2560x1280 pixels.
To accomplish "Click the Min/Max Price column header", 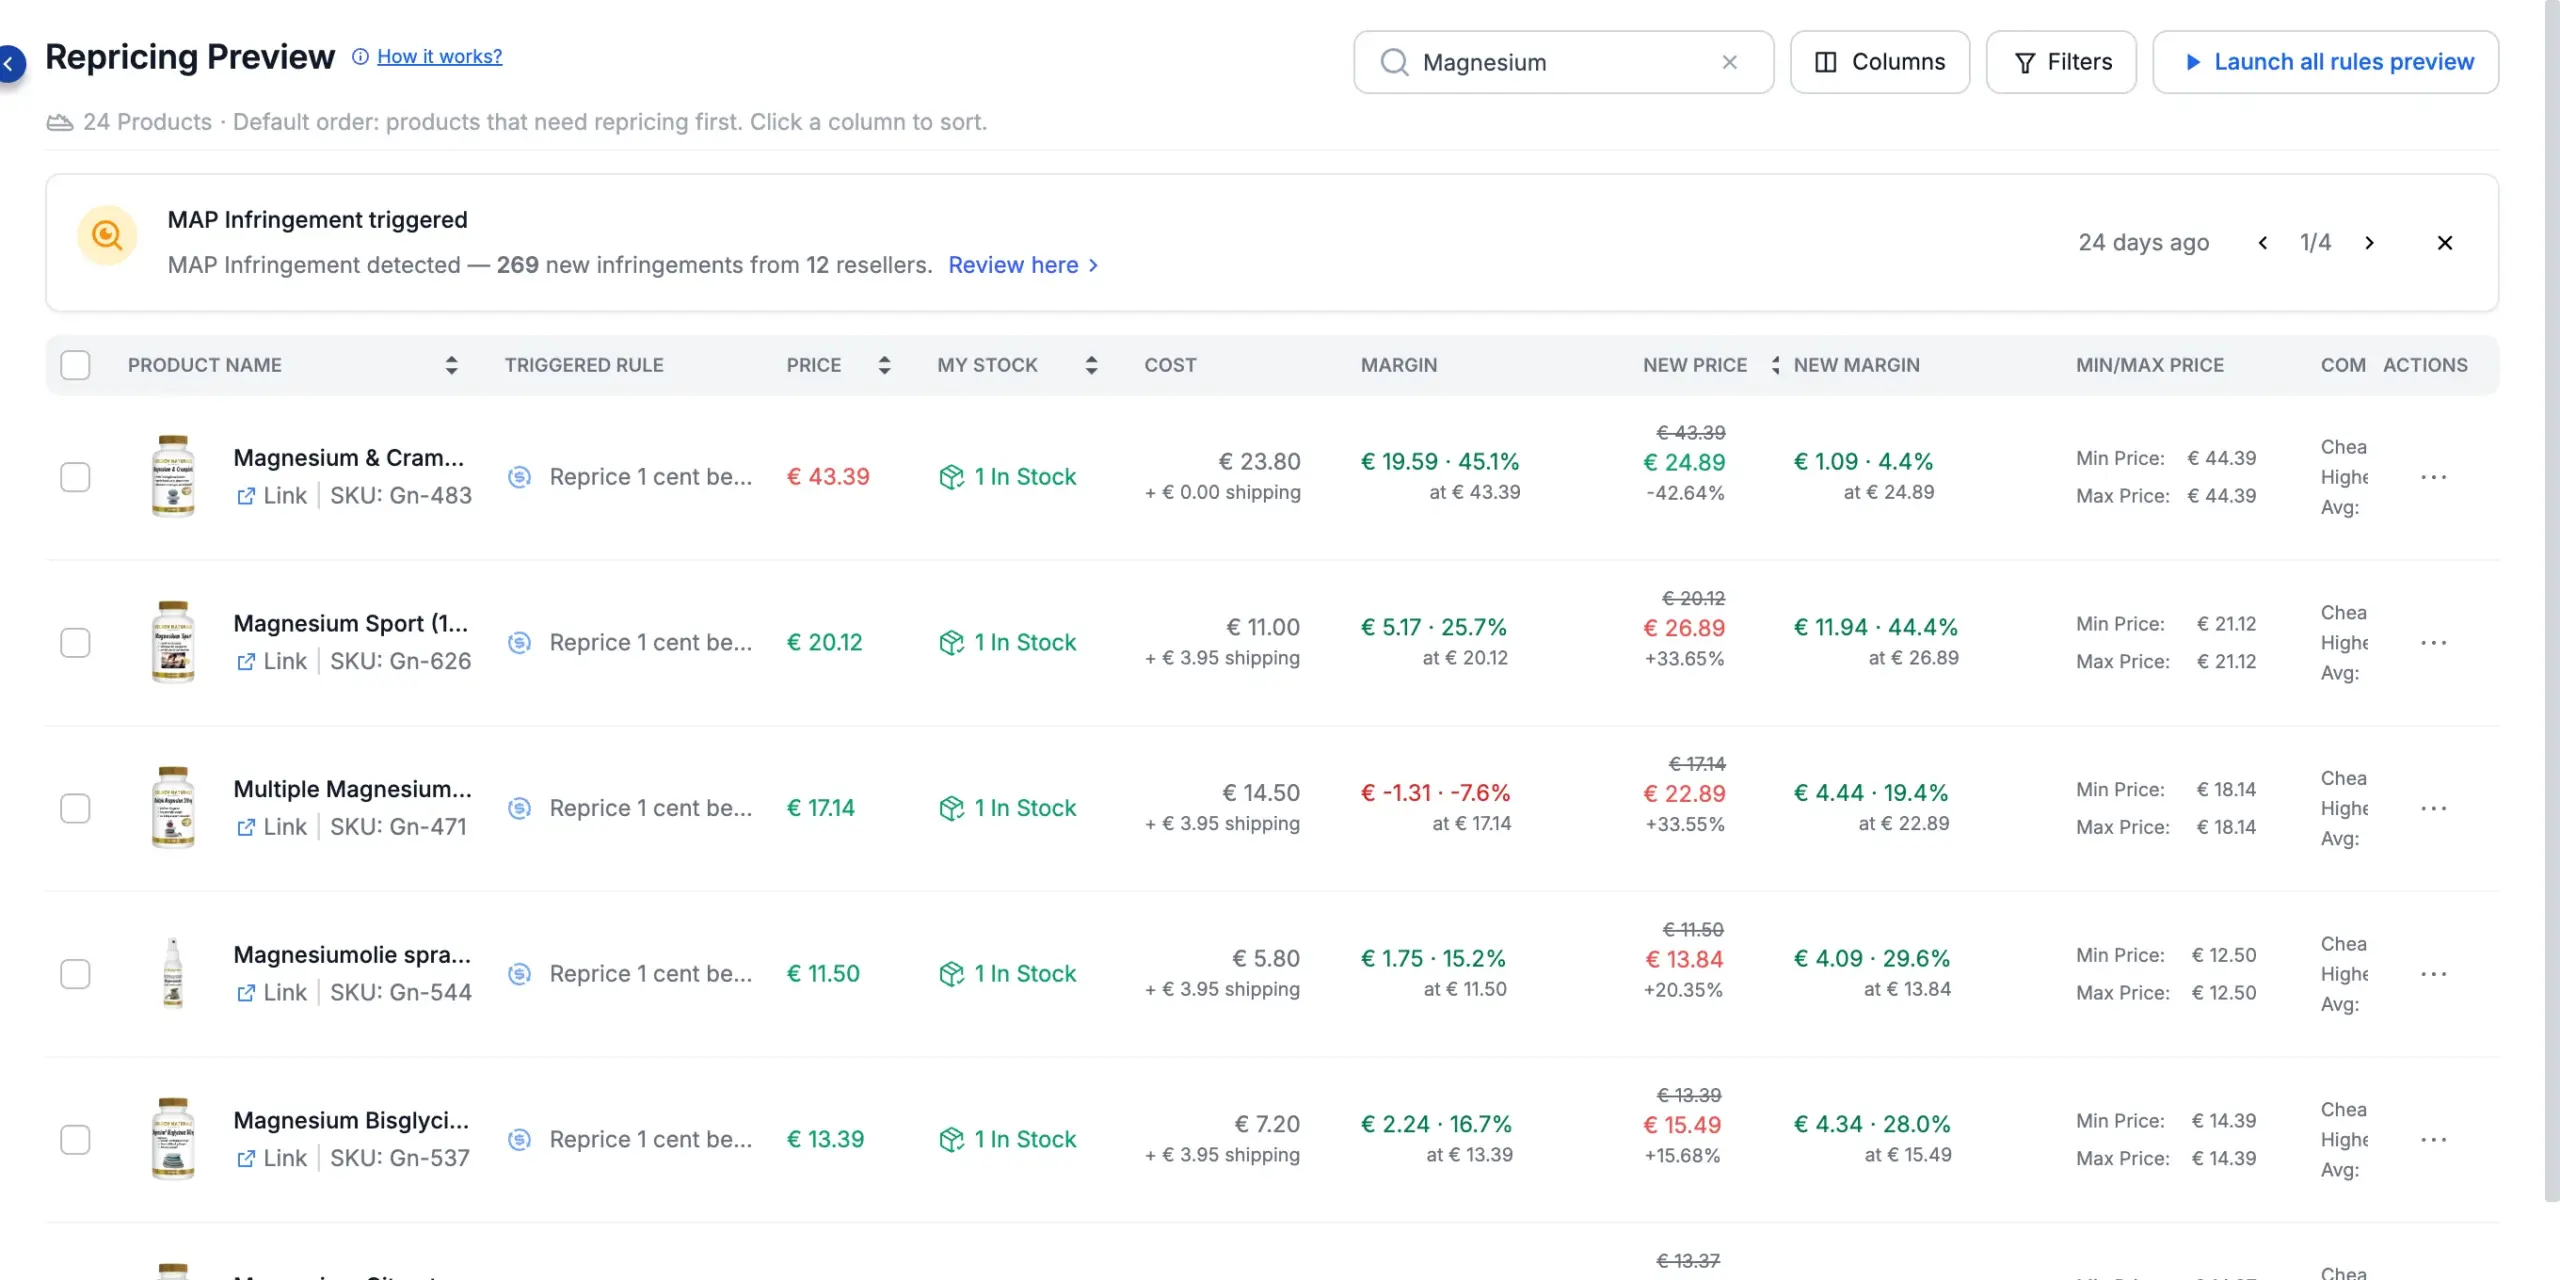I will pos(2150,365).
